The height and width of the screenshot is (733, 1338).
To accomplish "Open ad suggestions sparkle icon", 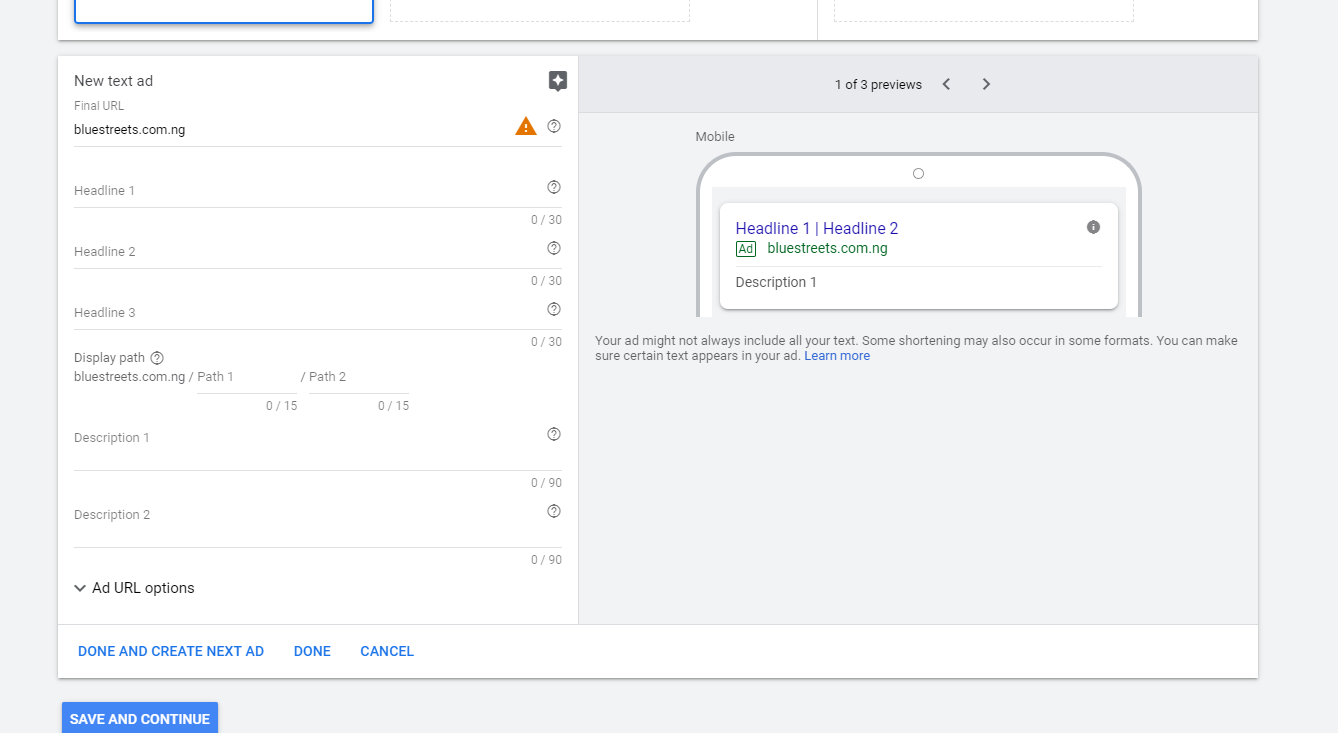I will (x=558, y=81).
